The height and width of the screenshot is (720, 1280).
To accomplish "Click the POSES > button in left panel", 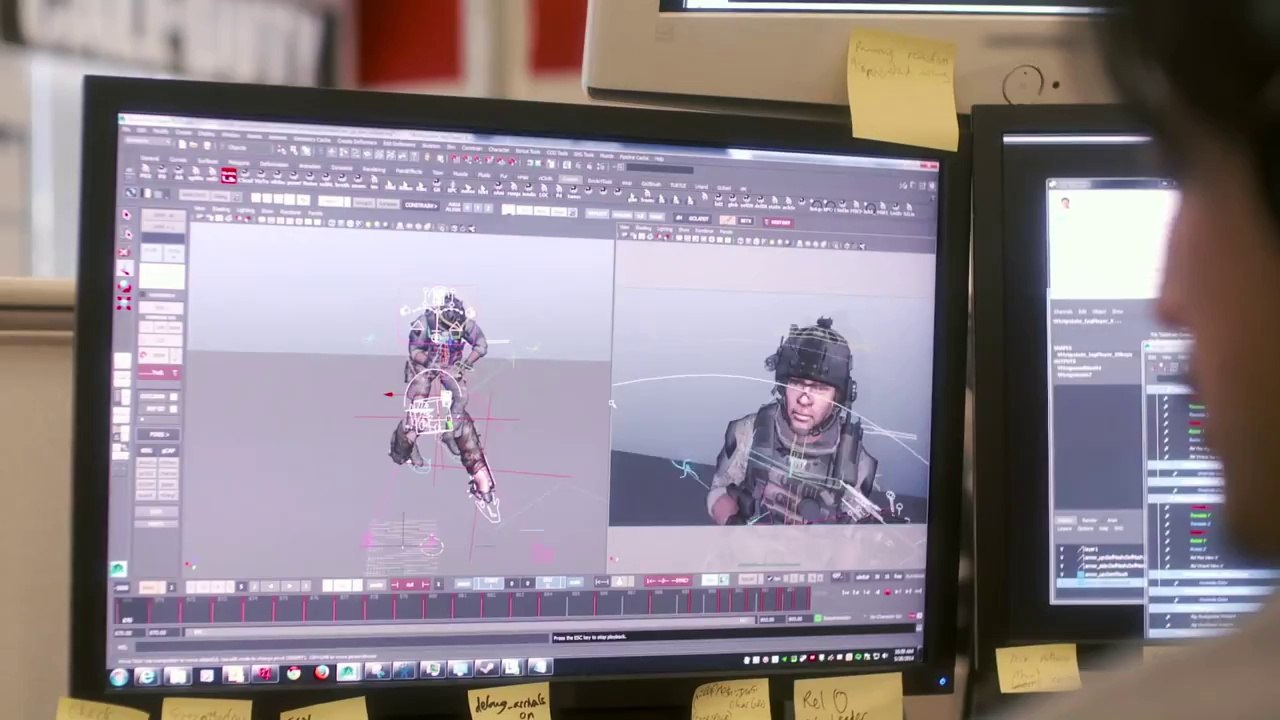I will (x=157, y=435).
